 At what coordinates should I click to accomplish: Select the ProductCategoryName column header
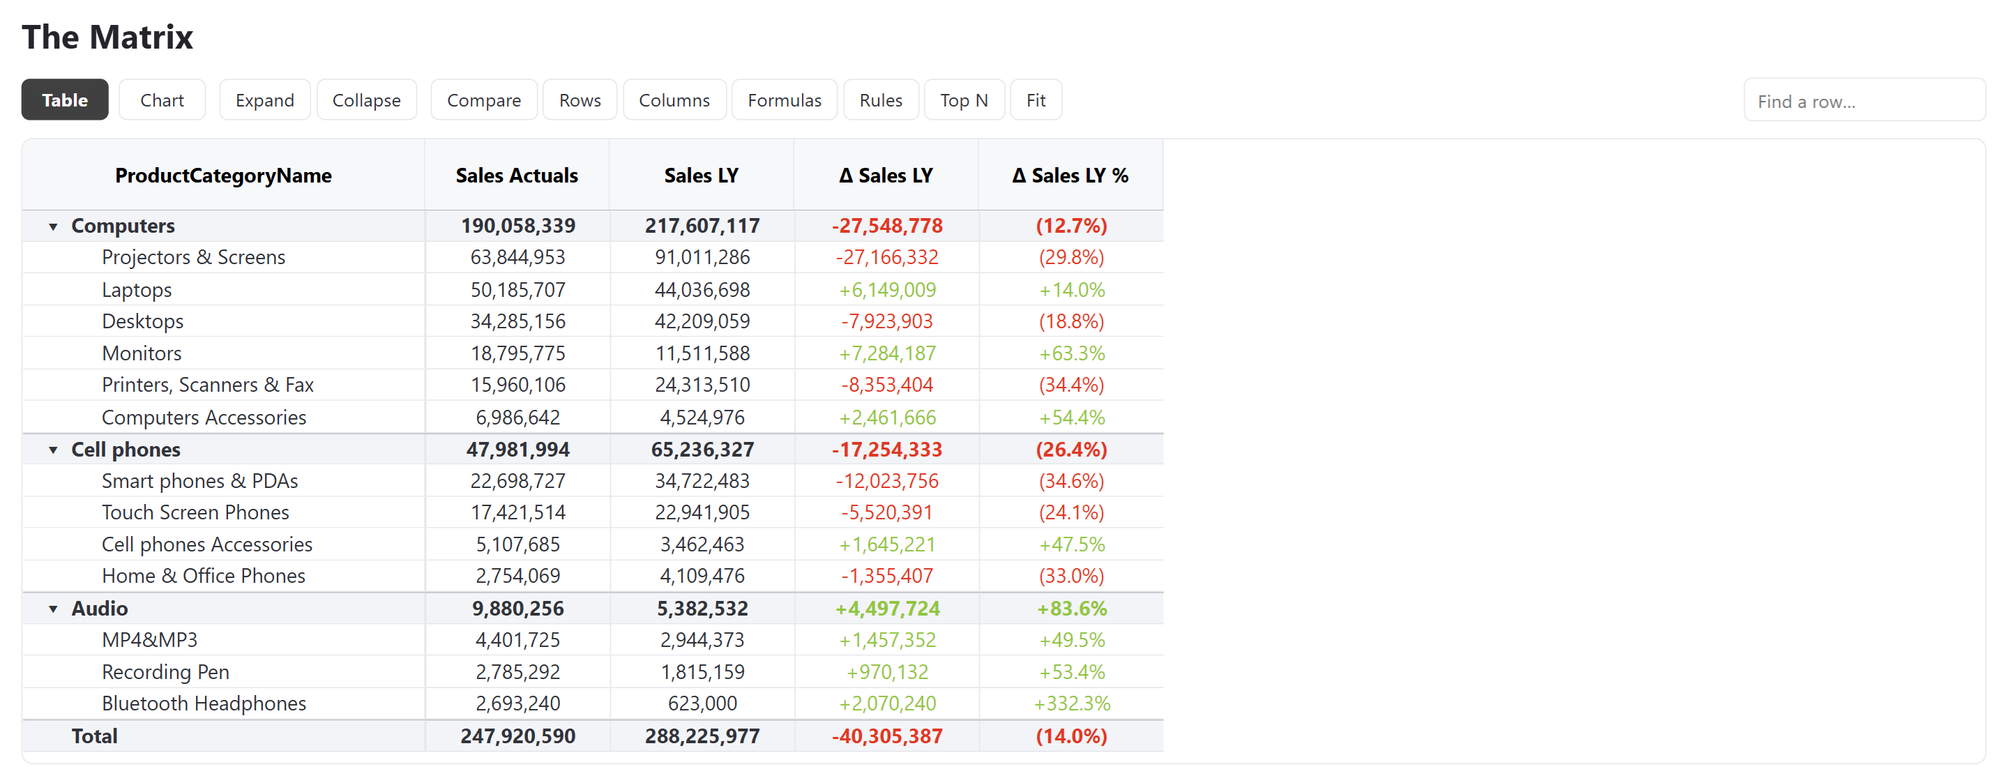point(223,176)
